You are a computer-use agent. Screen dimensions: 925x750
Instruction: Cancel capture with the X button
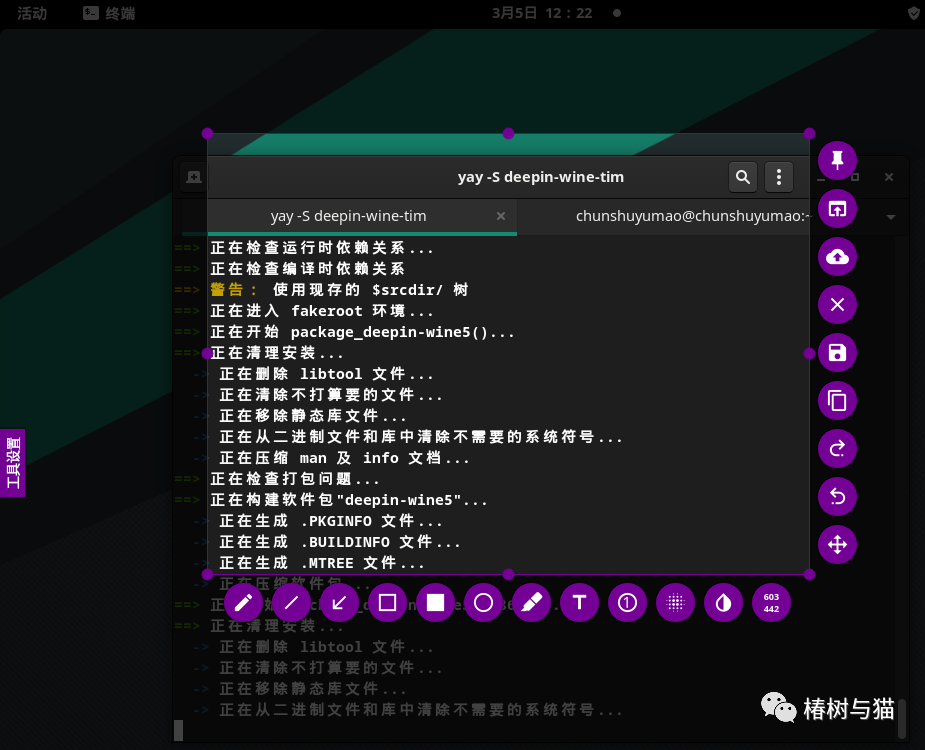tap(837, 304)
